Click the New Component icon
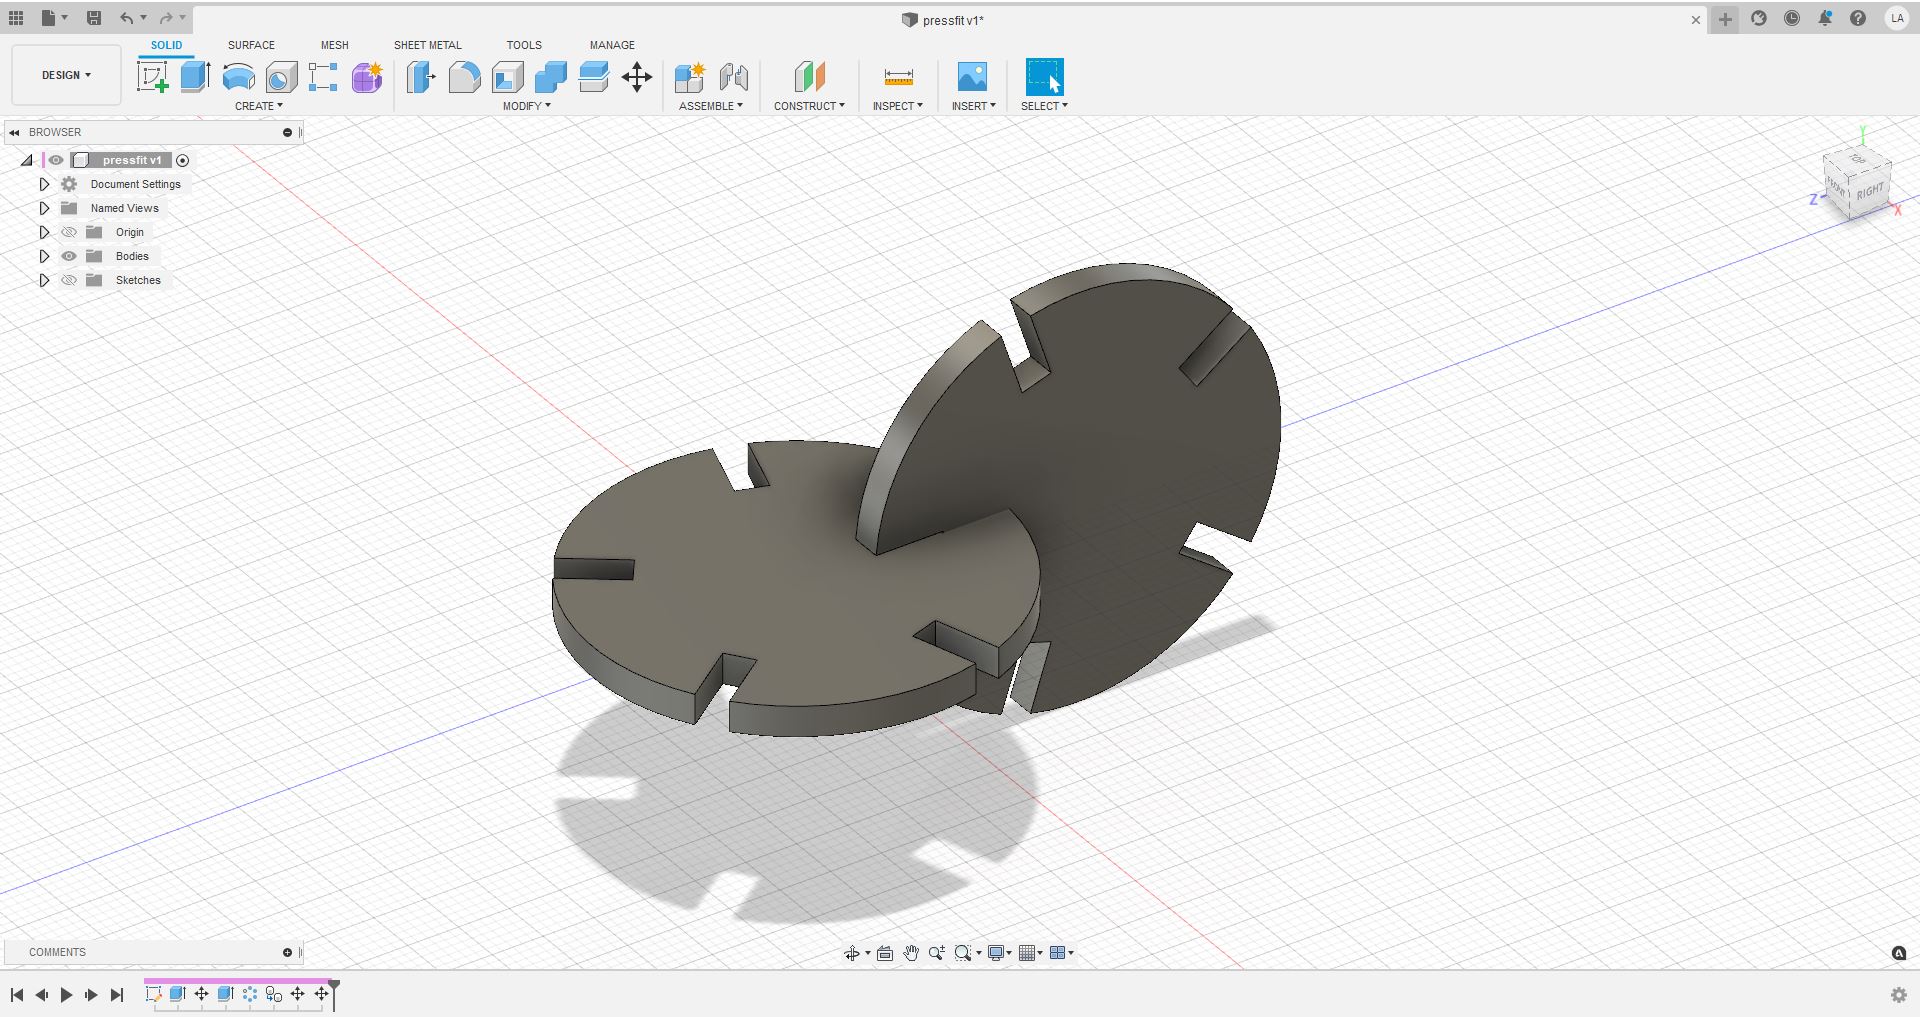Screen dimensions: 1920x1017 tap(690, 77)
